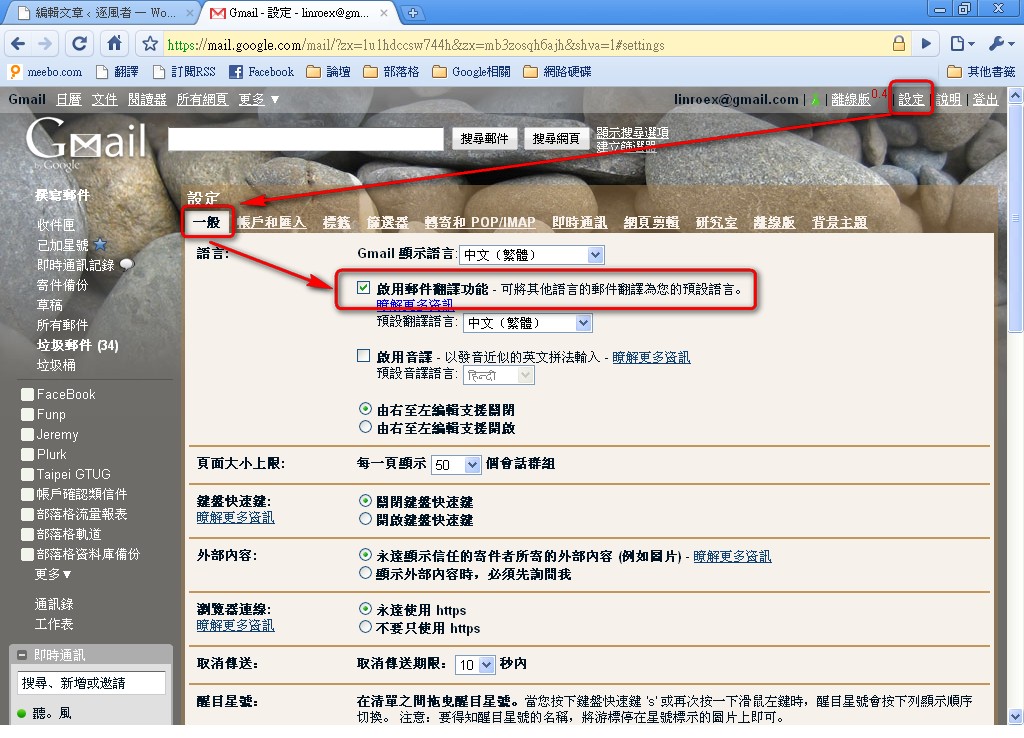The width and height of the screenshot is (1024, 738).
Task: Click the 搜尋郵件 button
Action: pos(484,138)
